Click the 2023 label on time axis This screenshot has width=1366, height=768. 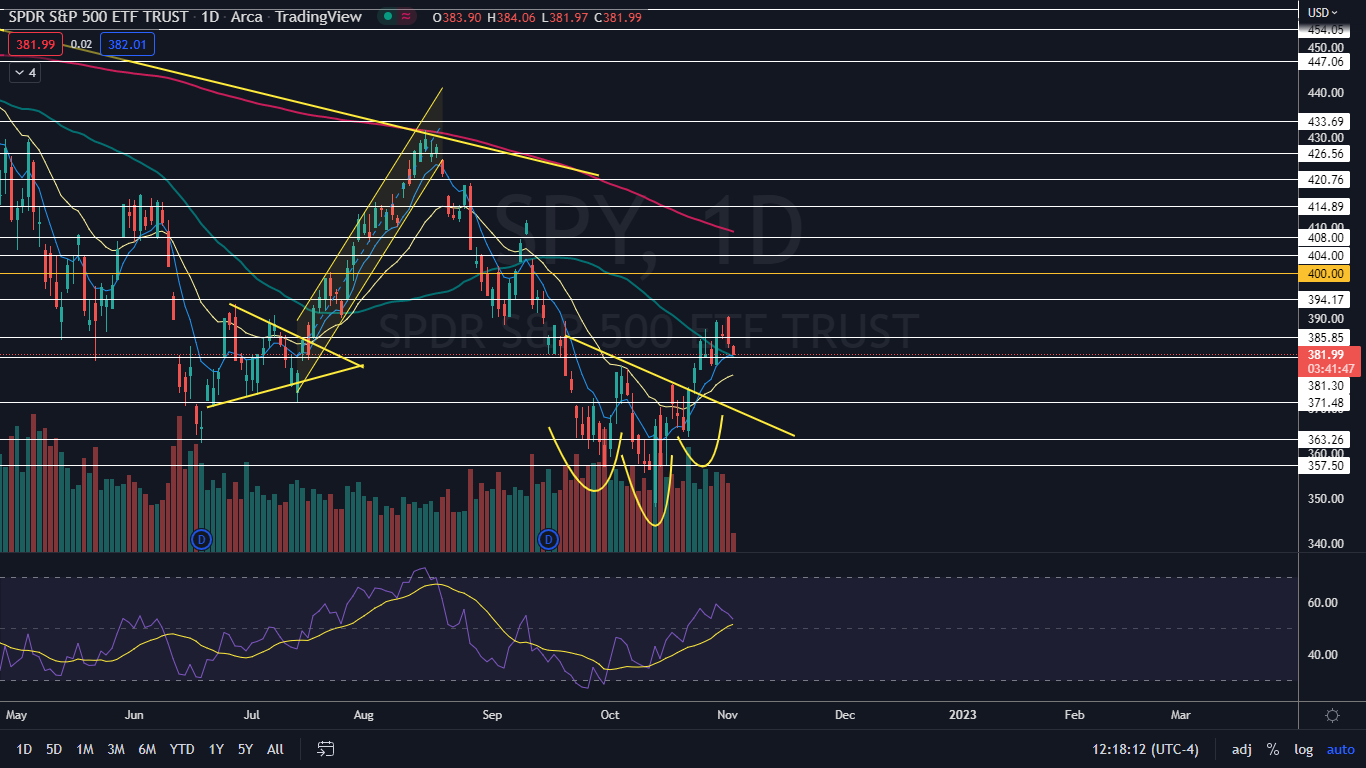(x=962, y=715)
